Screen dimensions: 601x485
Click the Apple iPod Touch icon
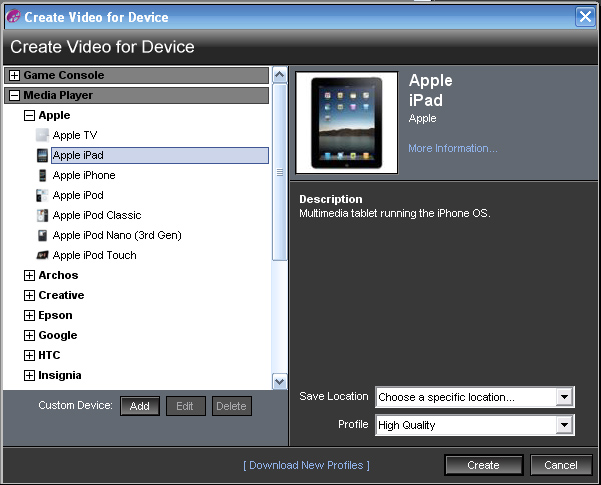pyautogui.click(x=42, y=255)
